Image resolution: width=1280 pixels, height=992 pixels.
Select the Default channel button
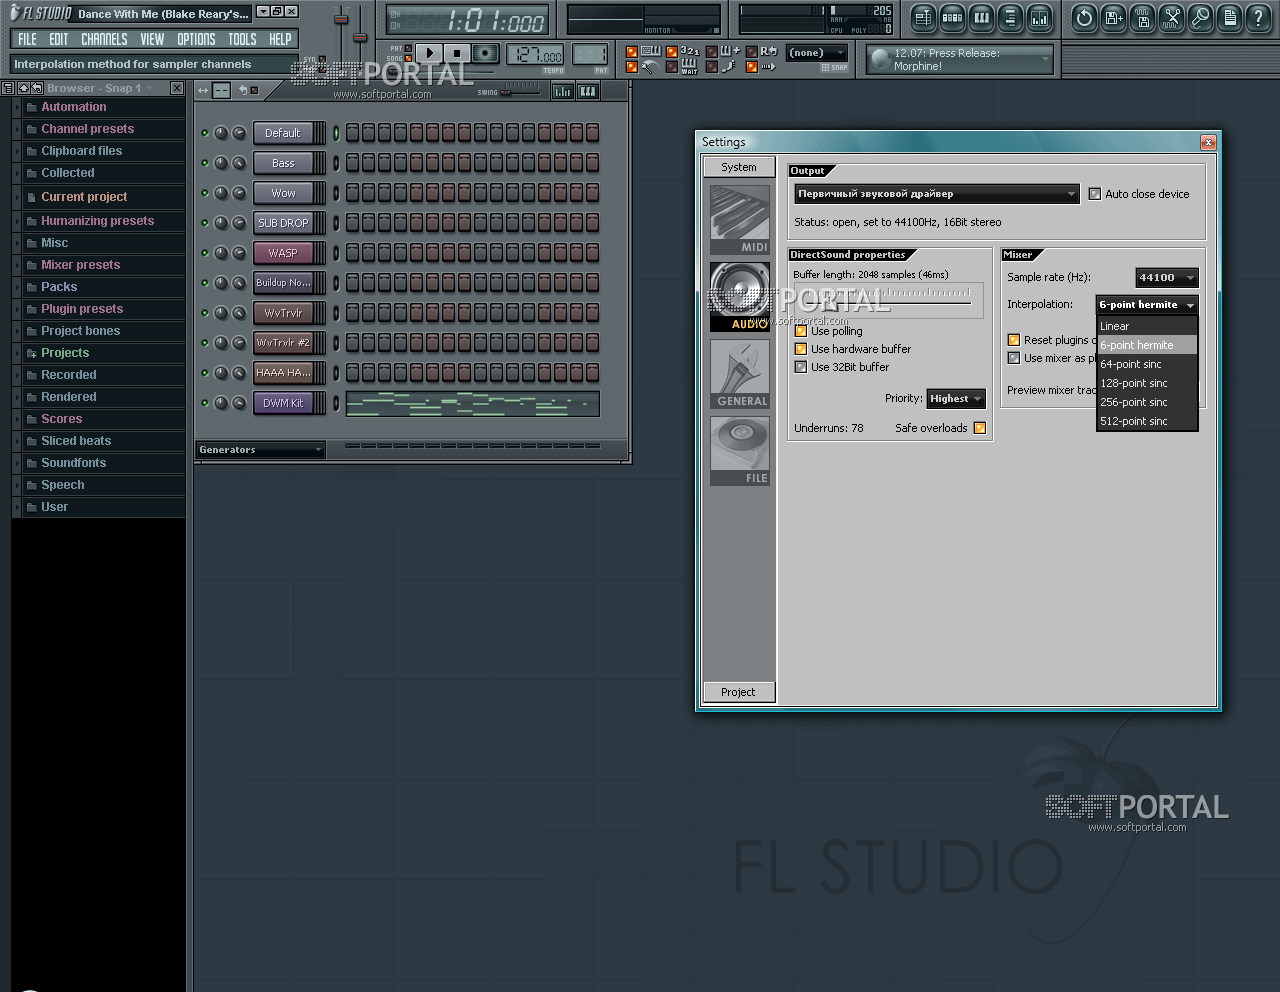(283, 133)
